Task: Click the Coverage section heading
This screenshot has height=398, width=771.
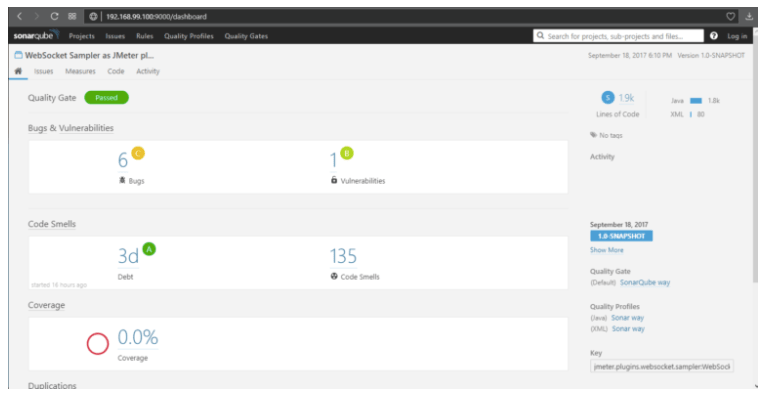Action: tap(46, 306)
